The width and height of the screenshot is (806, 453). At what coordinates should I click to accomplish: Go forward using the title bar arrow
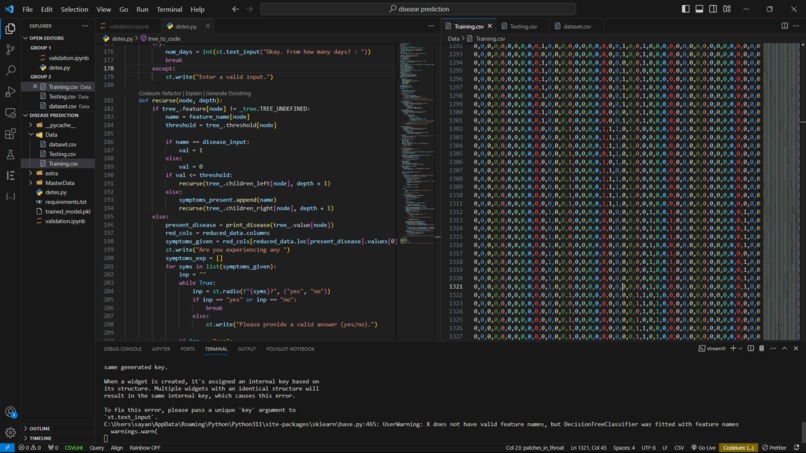[x=249, y=9]
